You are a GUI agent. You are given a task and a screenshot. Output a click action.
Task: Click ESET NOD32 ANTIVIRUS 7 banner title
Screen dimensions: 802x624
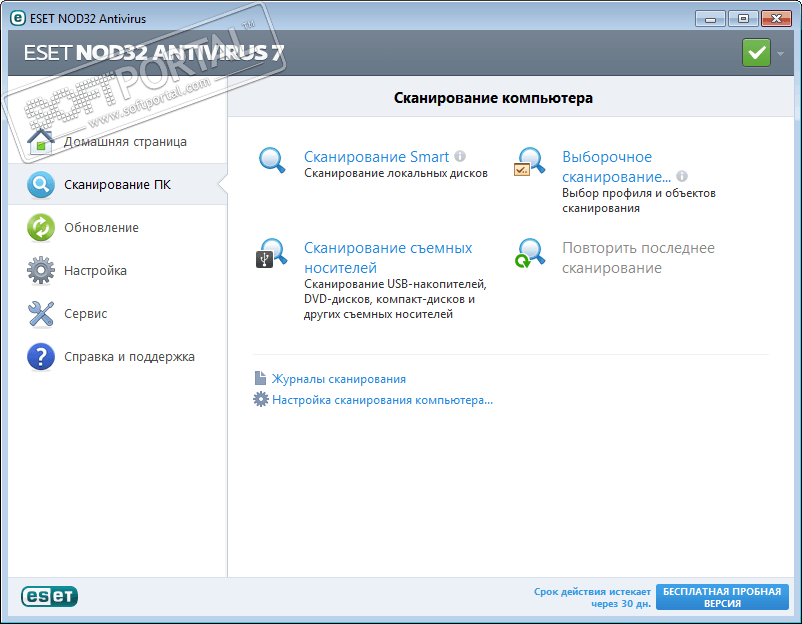tap(154, 53)
